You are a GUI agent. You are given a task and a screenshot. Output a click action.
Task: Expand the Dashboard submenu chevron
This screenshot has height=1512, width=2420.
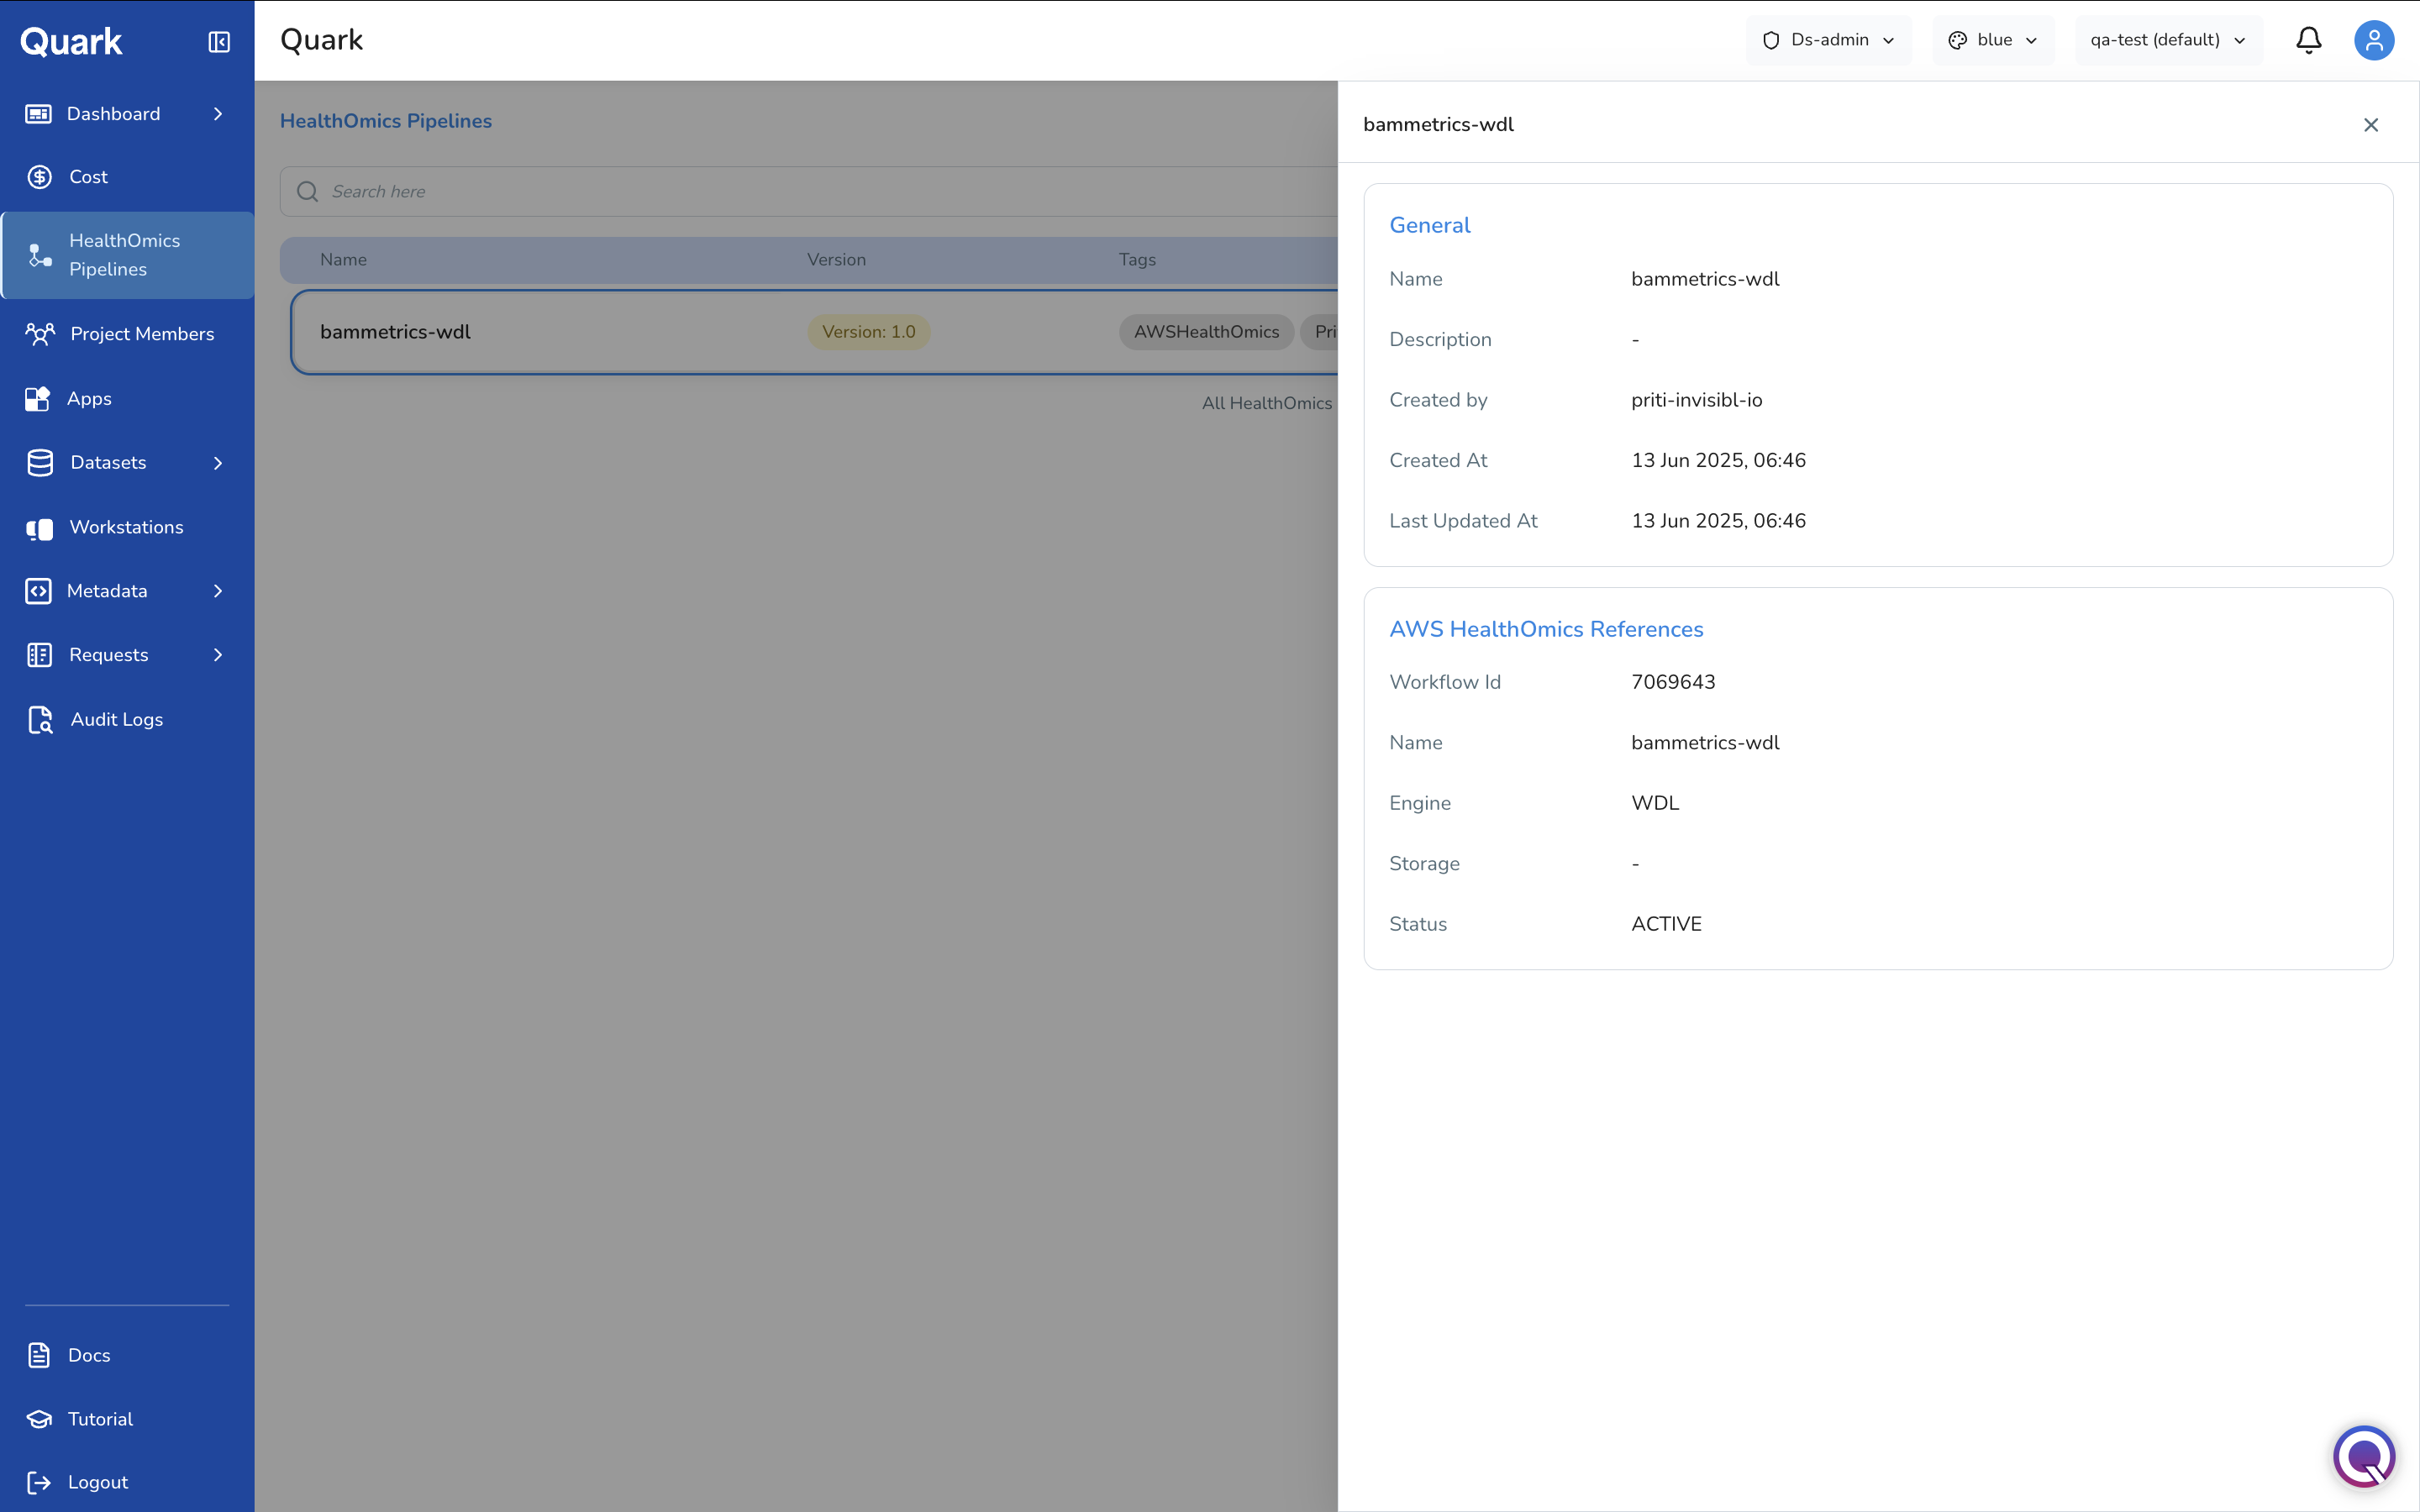click(218, 114)
